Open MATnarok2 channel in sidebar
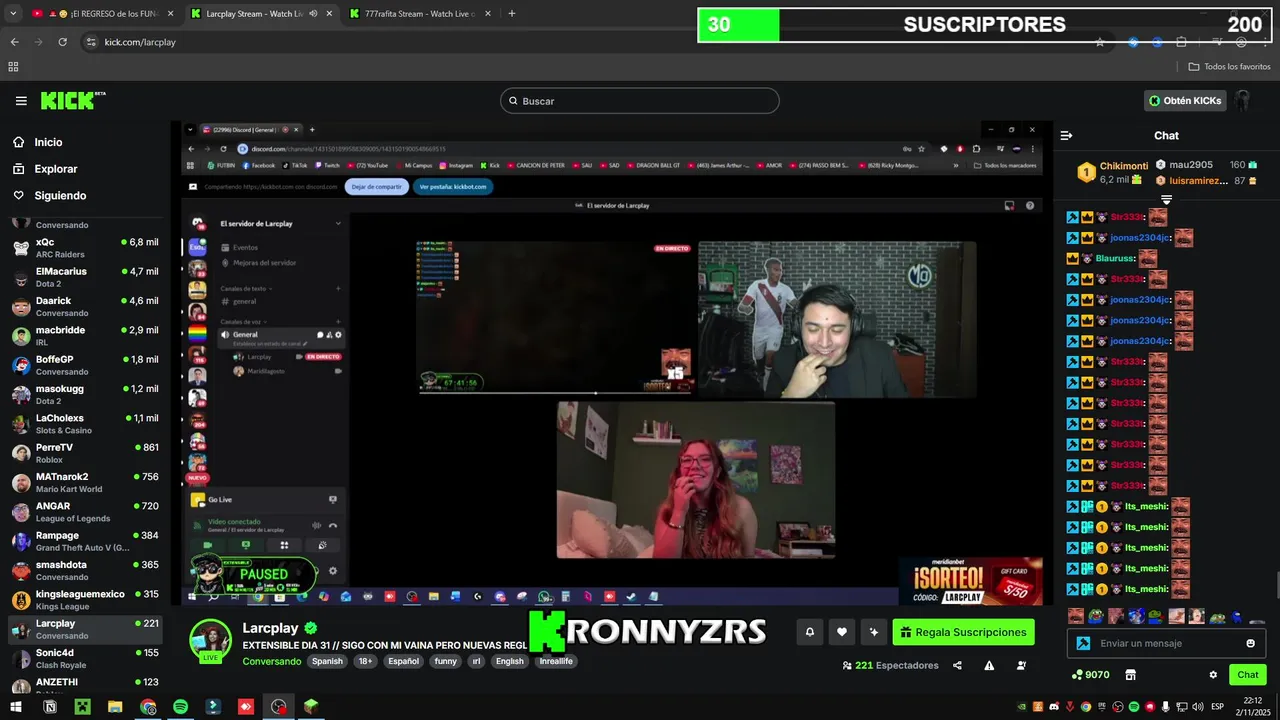Viewport: 1280px width, 720px height. (85, 482)
